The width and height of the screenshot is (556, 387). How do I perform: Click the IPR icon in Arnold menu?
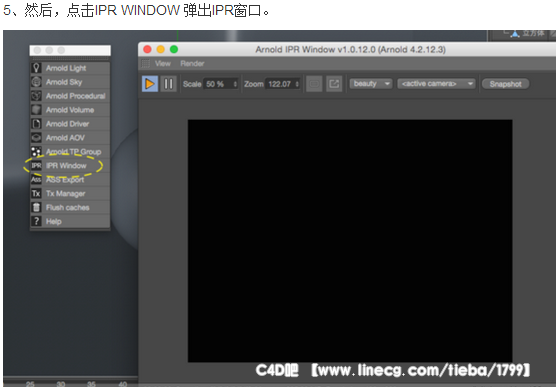tap(36, 166)
